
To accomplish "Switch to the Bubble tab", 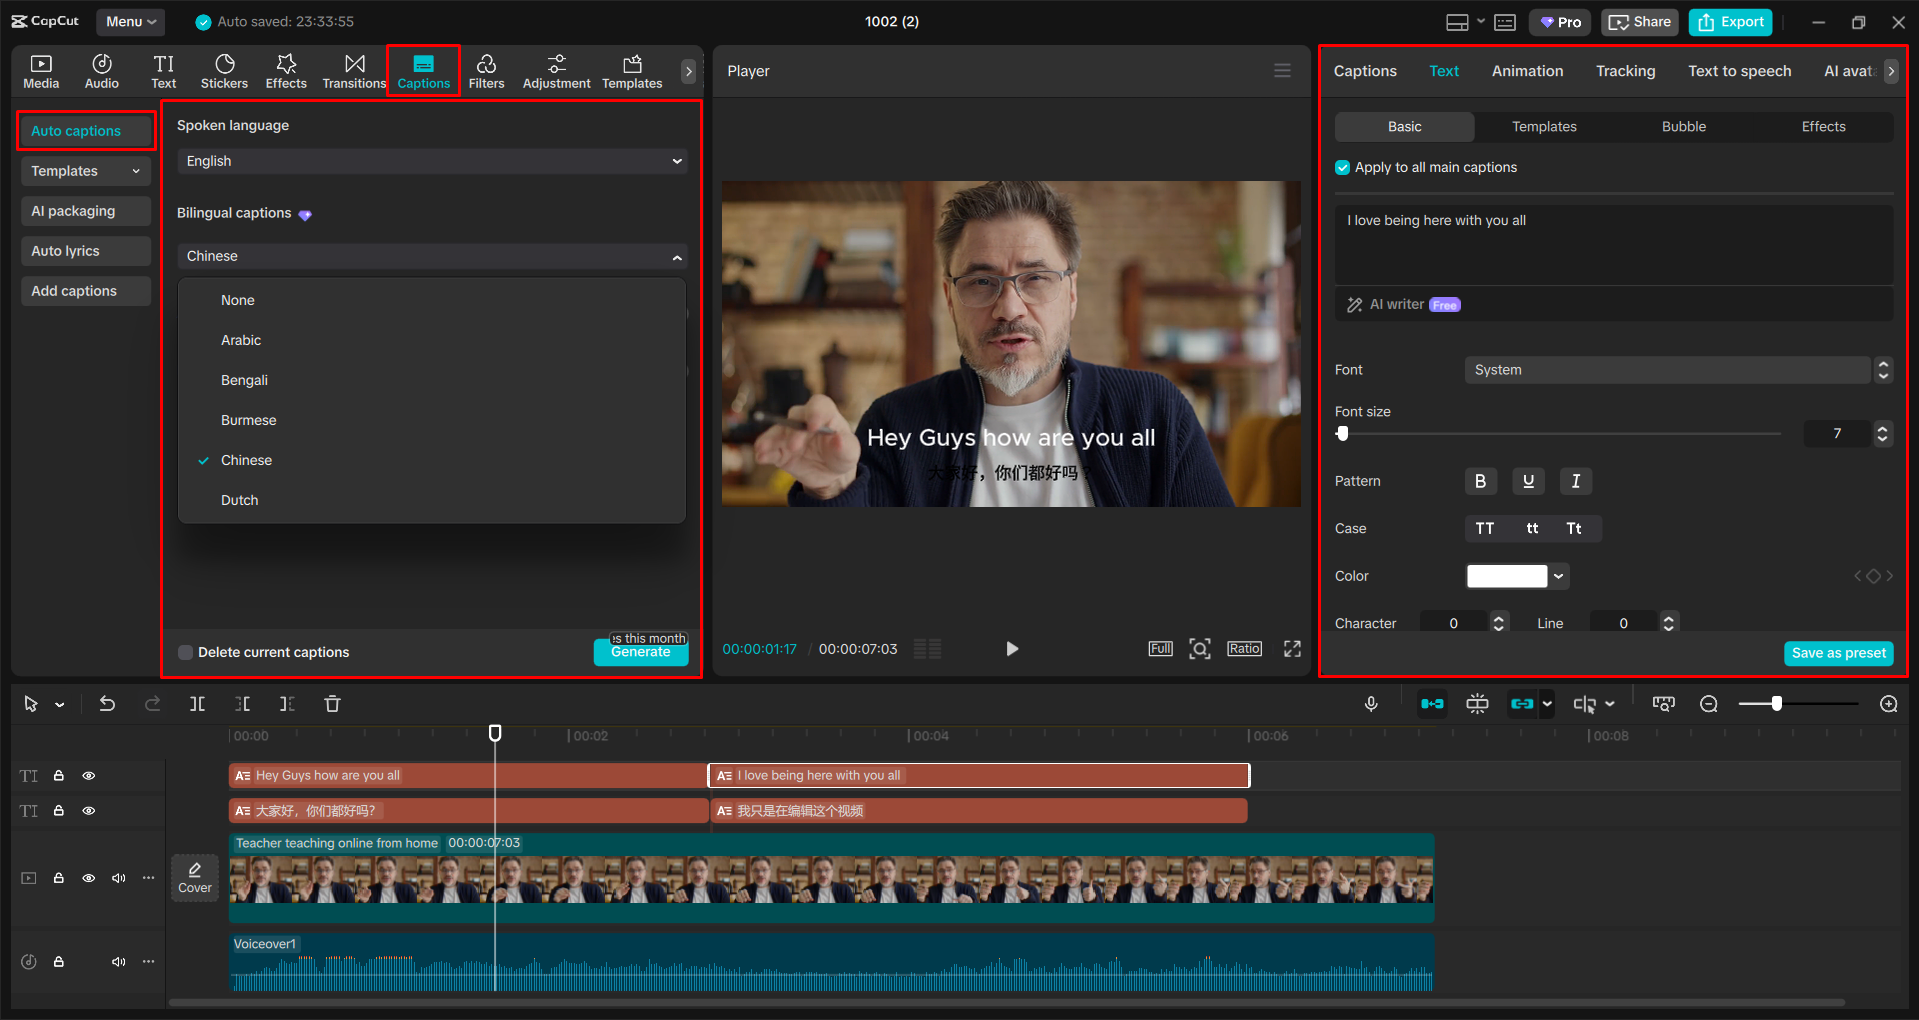I will 1683,126.
